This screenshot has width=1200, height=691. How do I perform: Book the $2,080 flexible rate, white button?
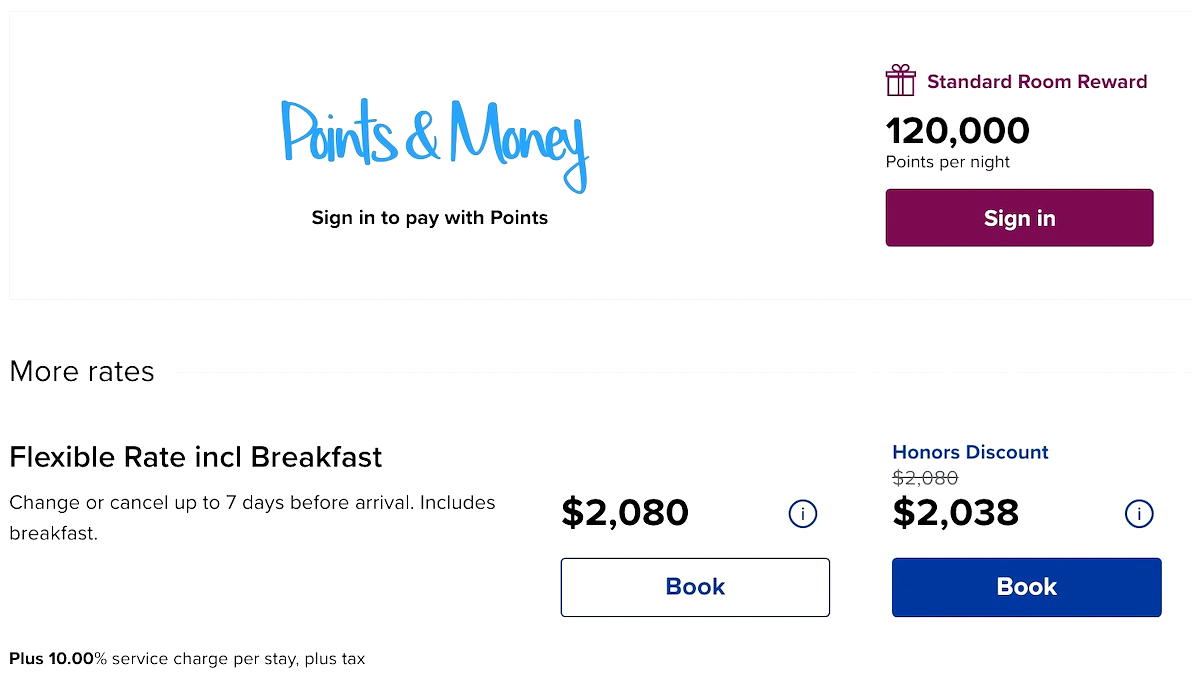coord(695,587)
